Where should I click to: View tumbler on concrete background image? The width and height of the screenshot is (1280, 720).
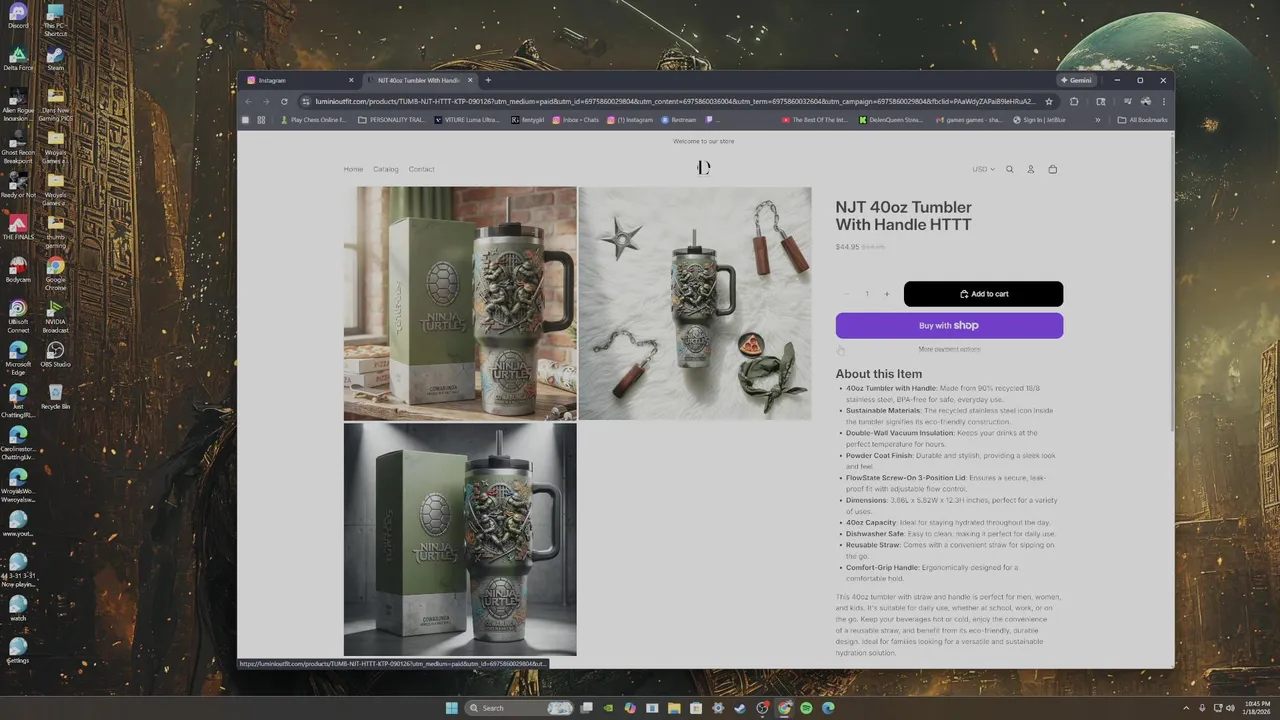click(460, 539)
